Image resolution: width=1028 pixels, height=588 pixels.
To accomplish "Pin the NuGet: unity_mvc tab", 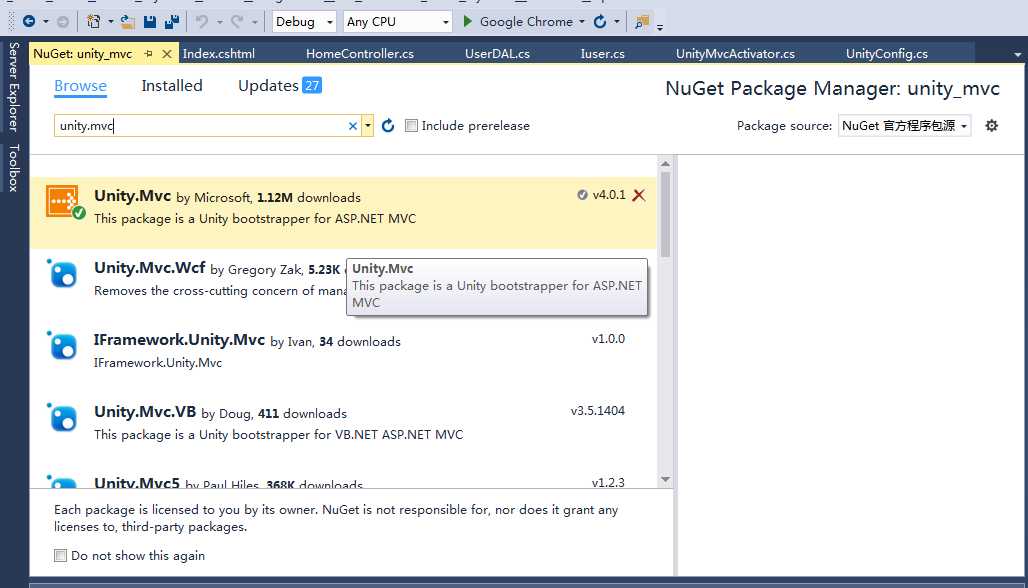I will point(148,54).
